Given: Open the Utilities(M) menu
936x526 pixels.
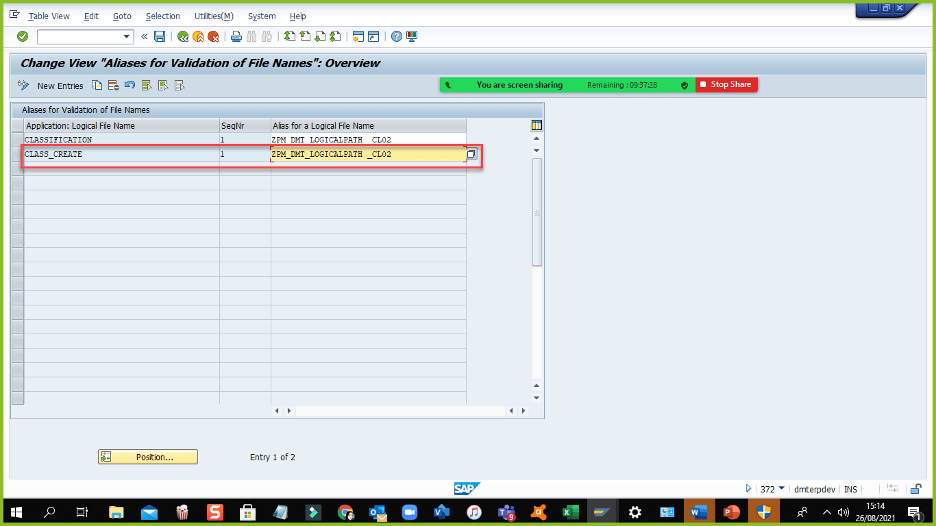Looking at the screenshot, I should coord(213,16).
